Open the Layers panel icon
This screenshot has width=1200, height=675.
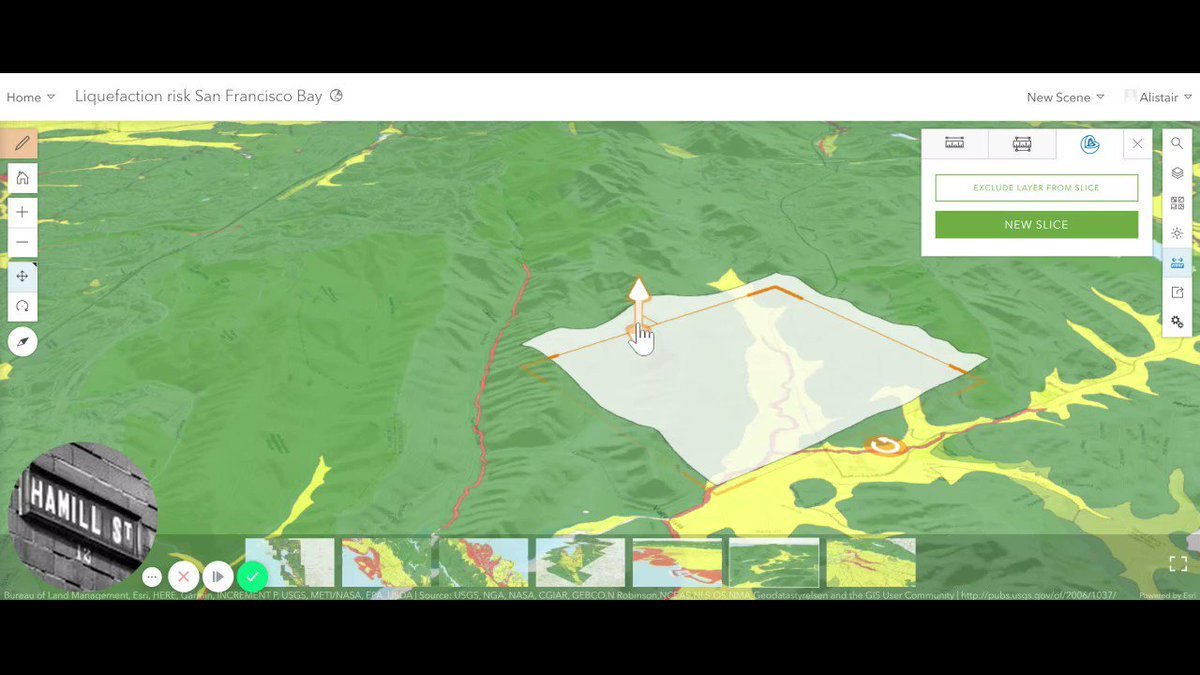click(1177, 173)
